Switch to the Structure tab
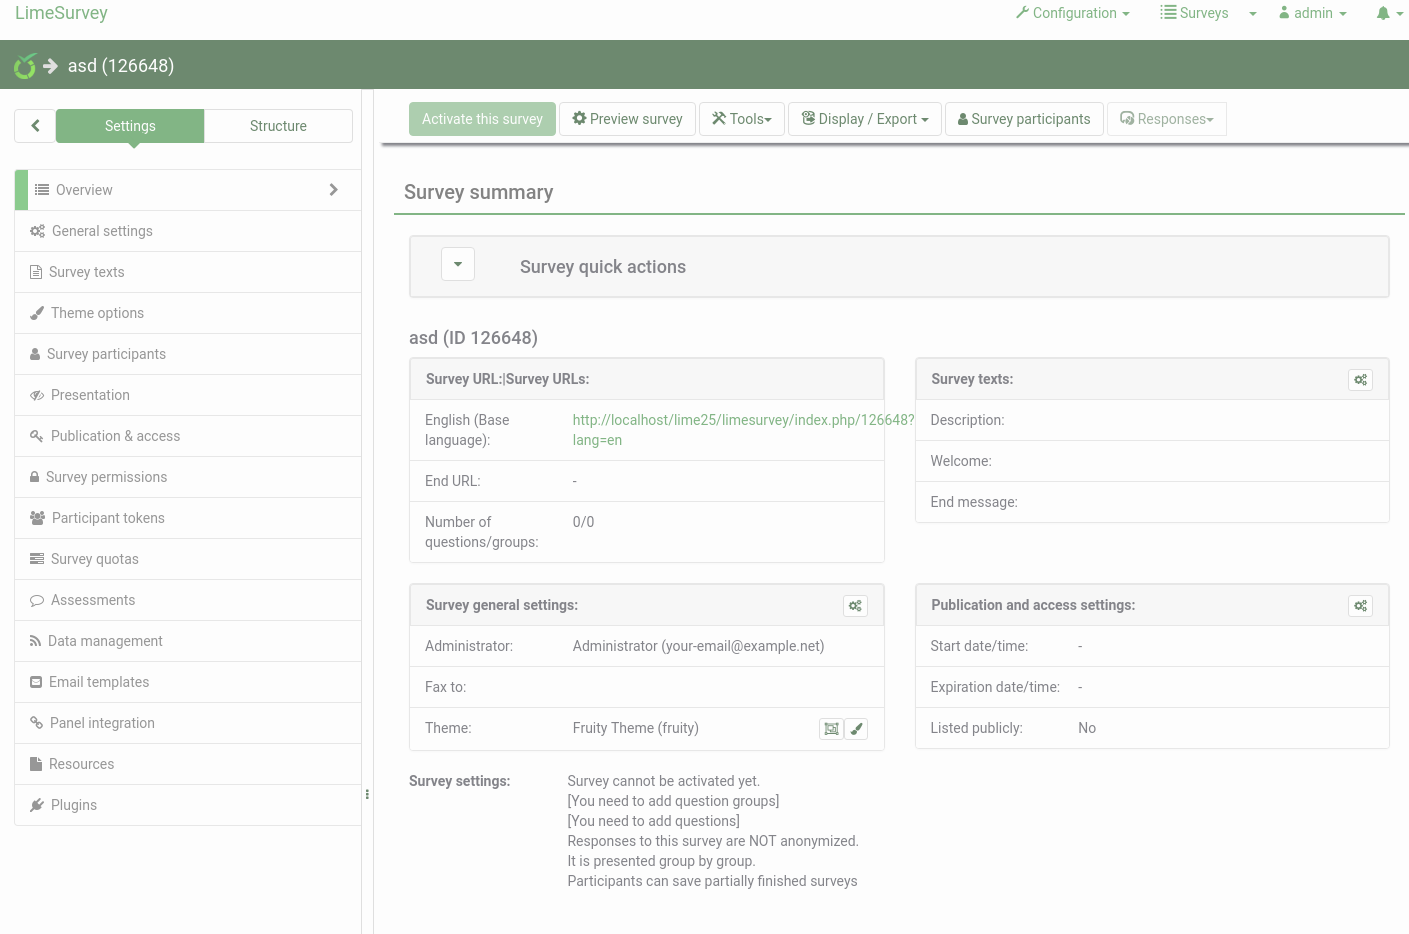Screen dimensions: 1409x934 coord(278,126)
